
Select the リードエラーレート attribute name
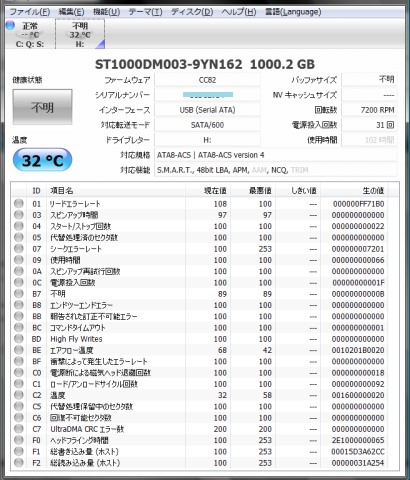[75, 204]
